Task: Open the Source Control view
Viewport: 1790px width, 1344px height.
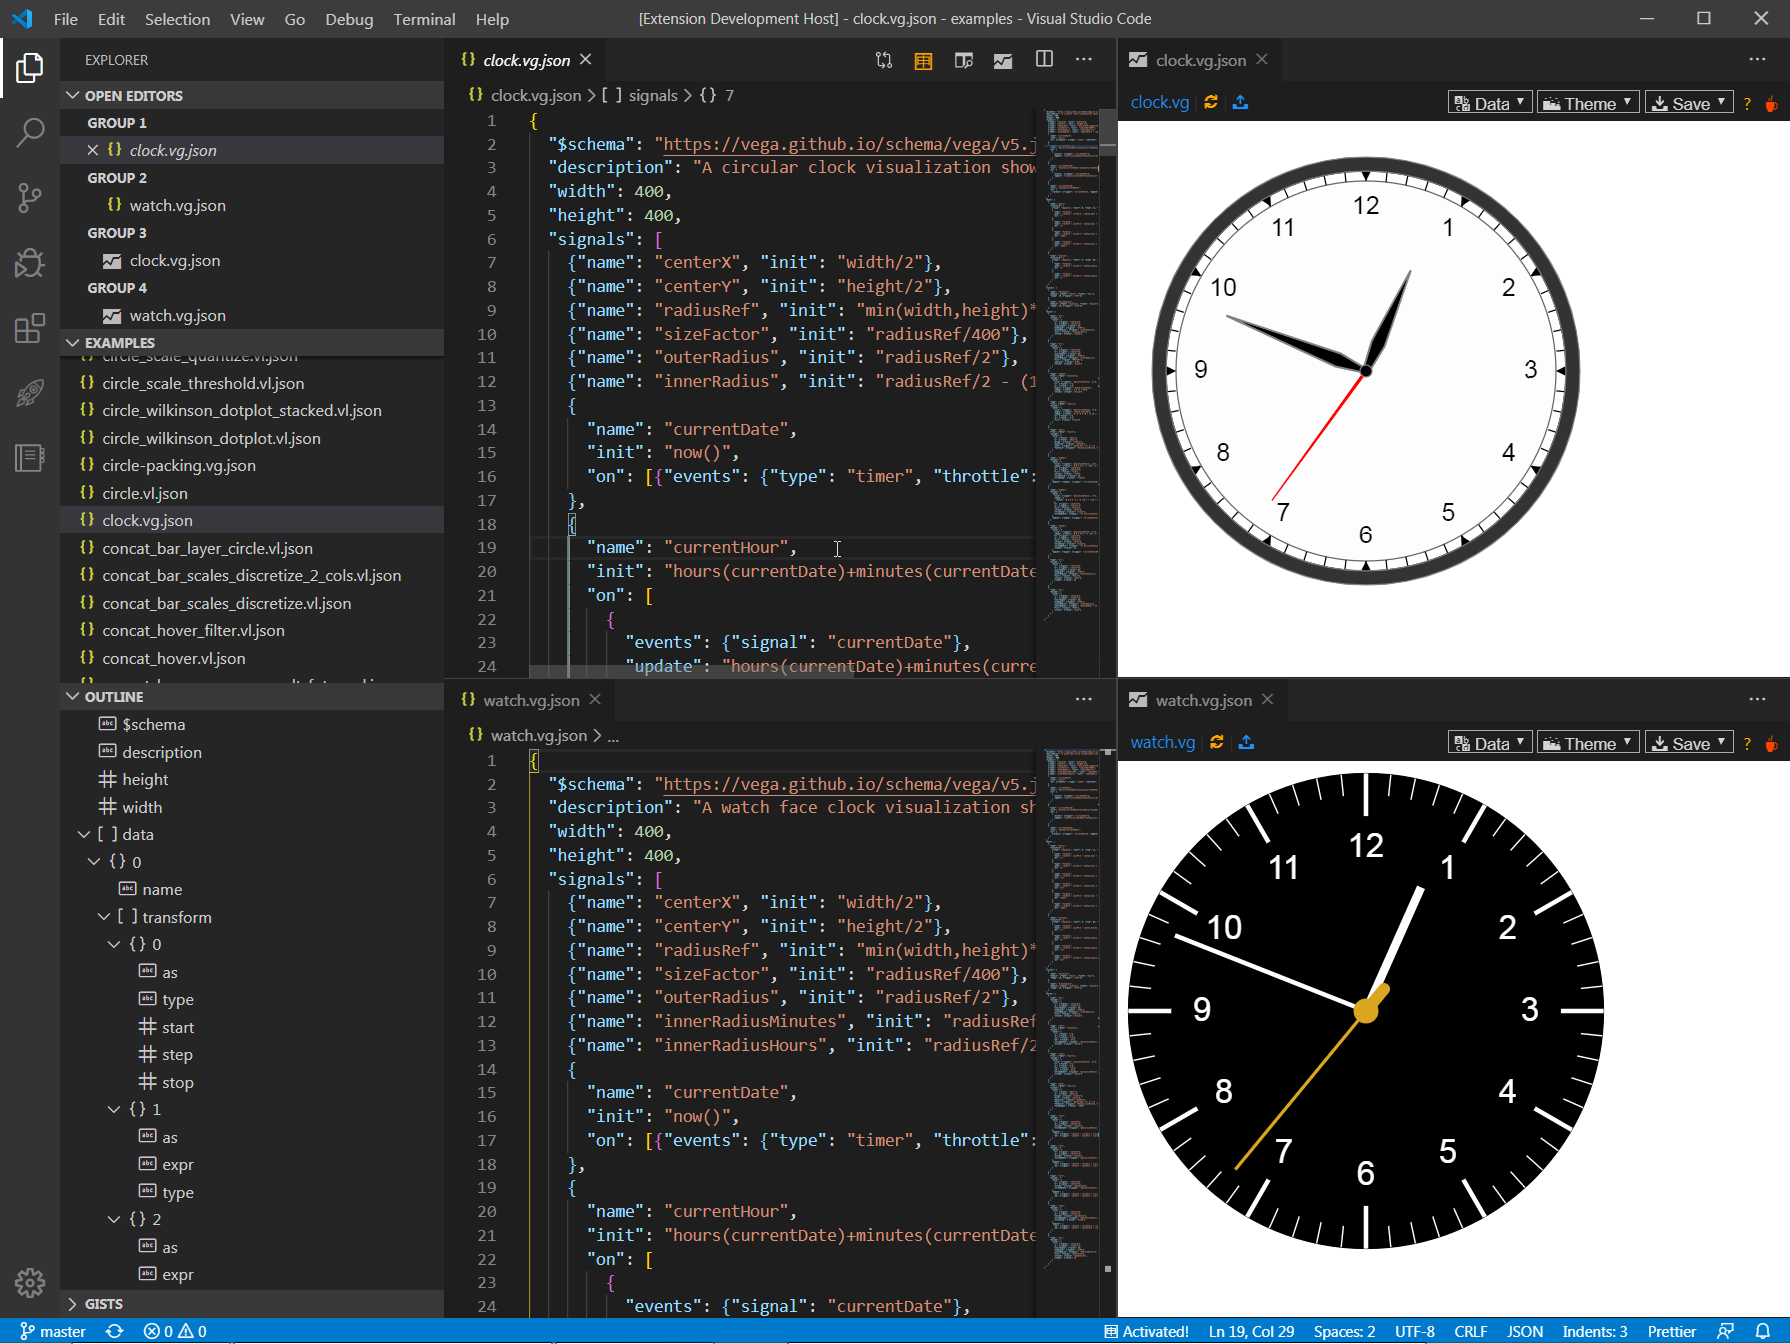Action: (29, 197)
